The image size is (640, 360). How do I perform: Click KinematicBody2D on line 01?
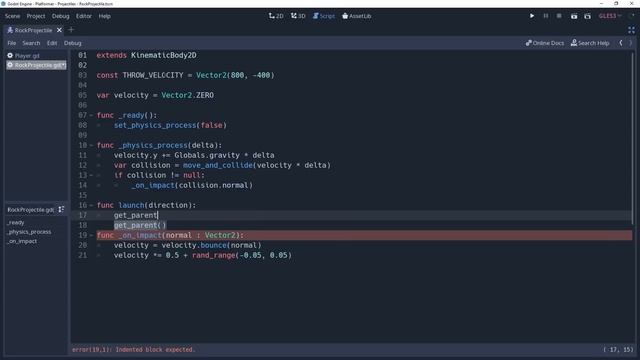click(164, 55)
